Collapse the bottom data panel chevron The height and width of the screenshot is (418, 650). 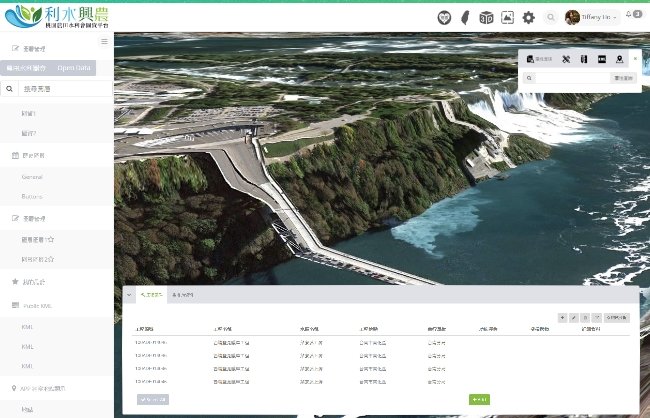(129, 295)
